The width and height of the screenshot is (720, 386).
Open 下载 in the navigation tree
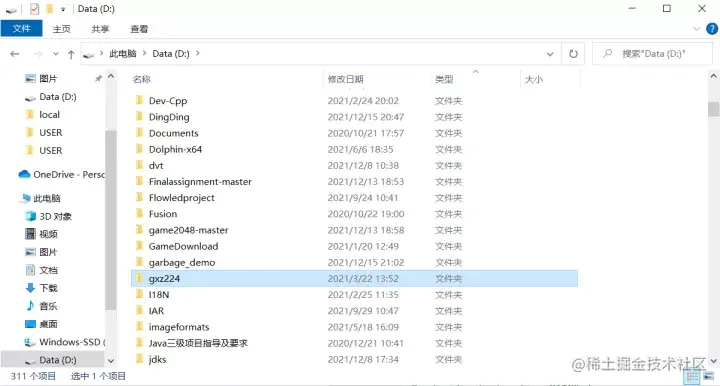coord(48,288)
